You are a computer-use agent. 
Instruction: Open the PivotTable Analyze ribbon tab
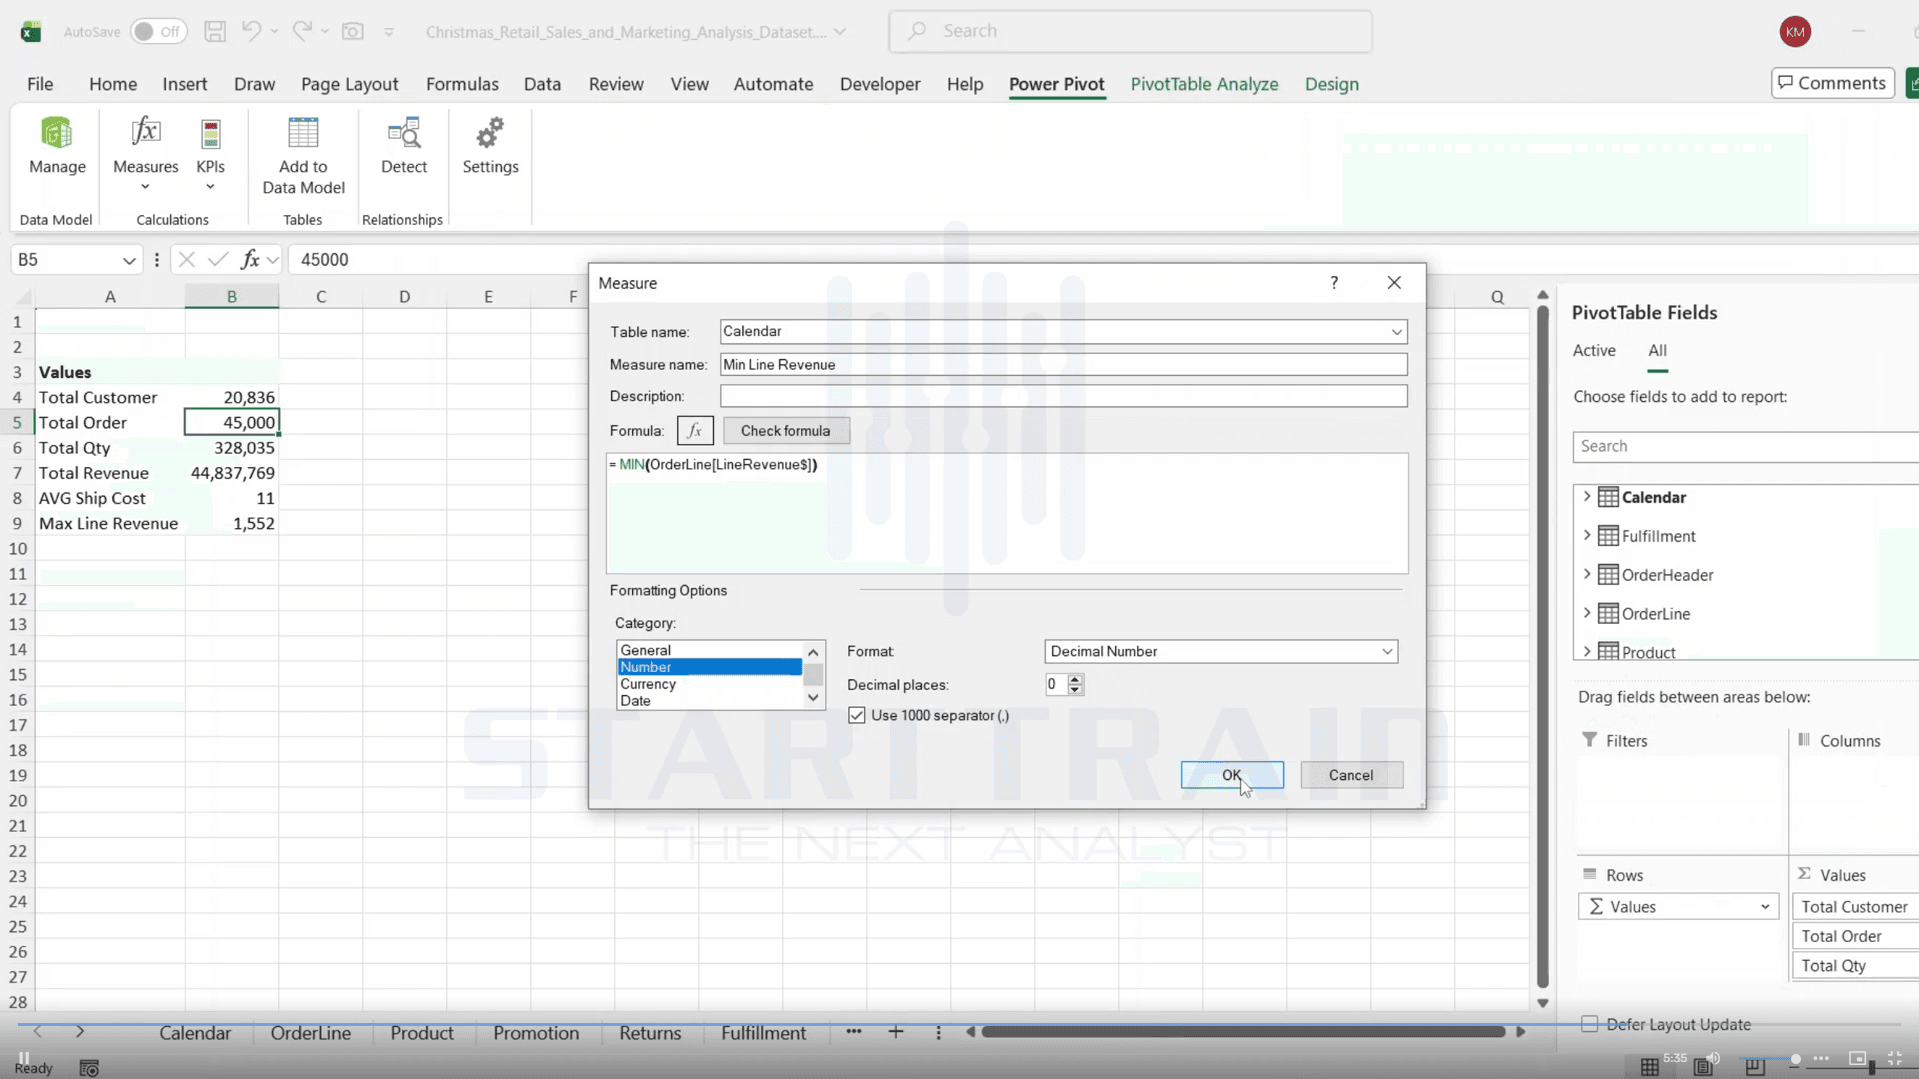tap(1204, 84)
